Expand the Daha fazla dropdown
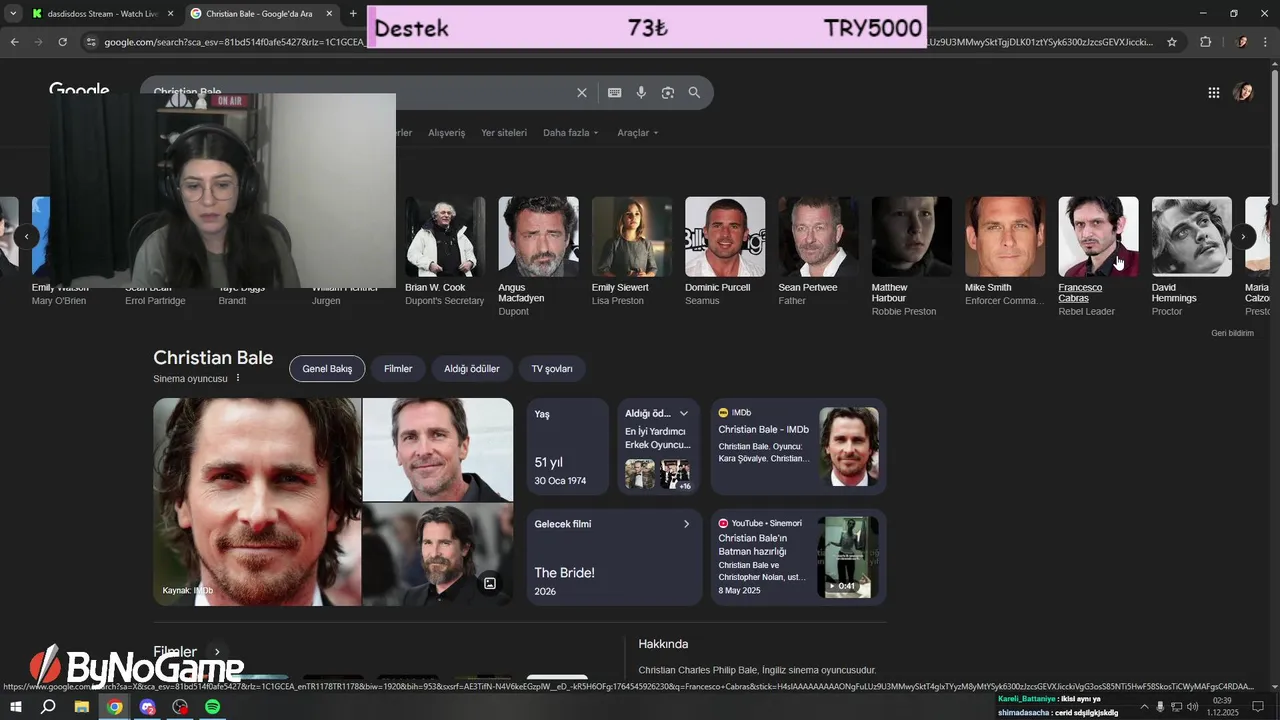1280x720 pixels. click(x=571, y=133)
